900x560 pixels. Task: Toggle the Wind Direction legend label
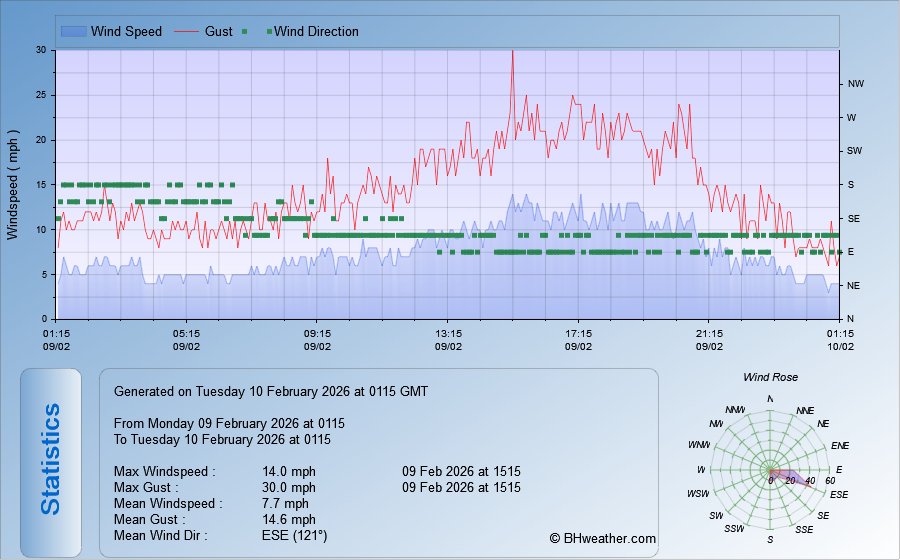pos(316,31)
